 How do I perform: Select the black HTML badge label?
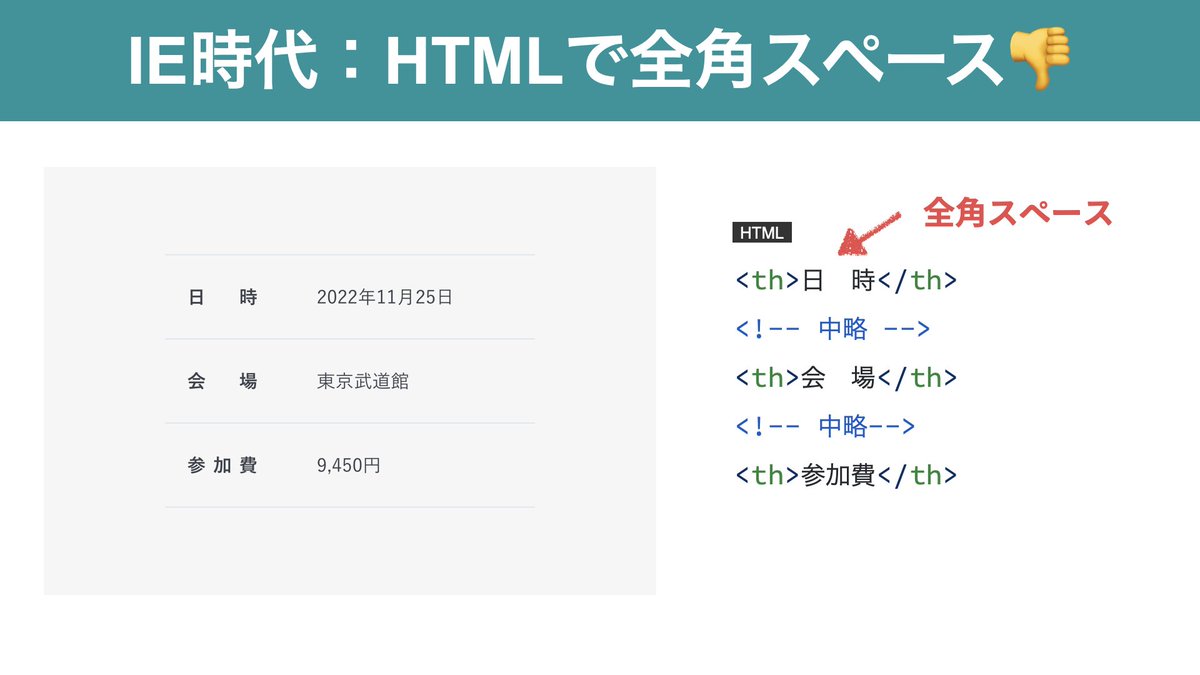(763, 233)
